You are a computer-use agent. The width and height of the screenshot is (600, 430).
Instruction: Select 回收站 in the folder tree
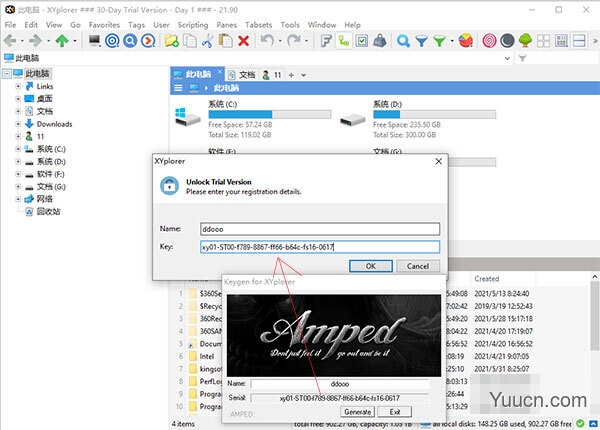click(48, 212)
